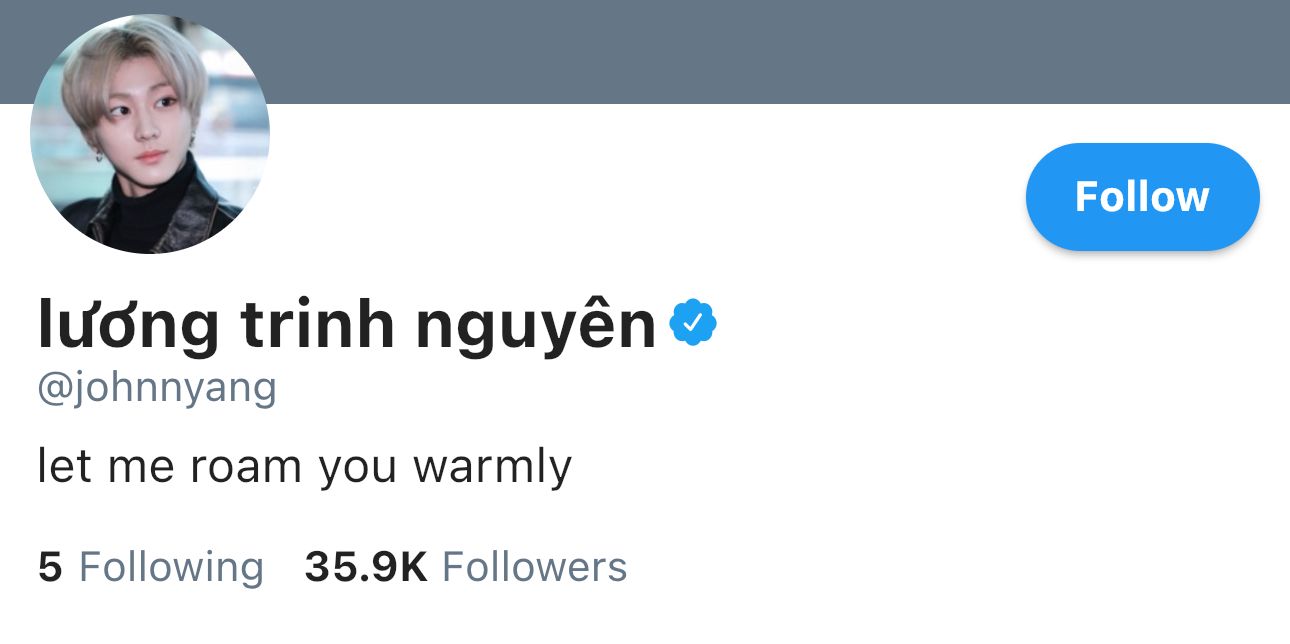Click the word nguyên in the name
Viewport: 1290px width, 644px height.
536,326
